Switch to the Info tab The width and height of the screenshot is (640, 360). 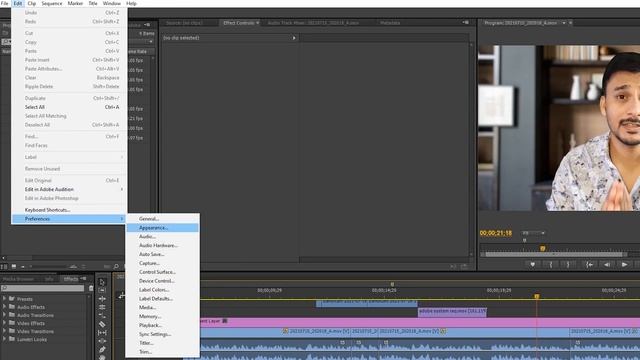pyautogui.click(x=49, y=279)
